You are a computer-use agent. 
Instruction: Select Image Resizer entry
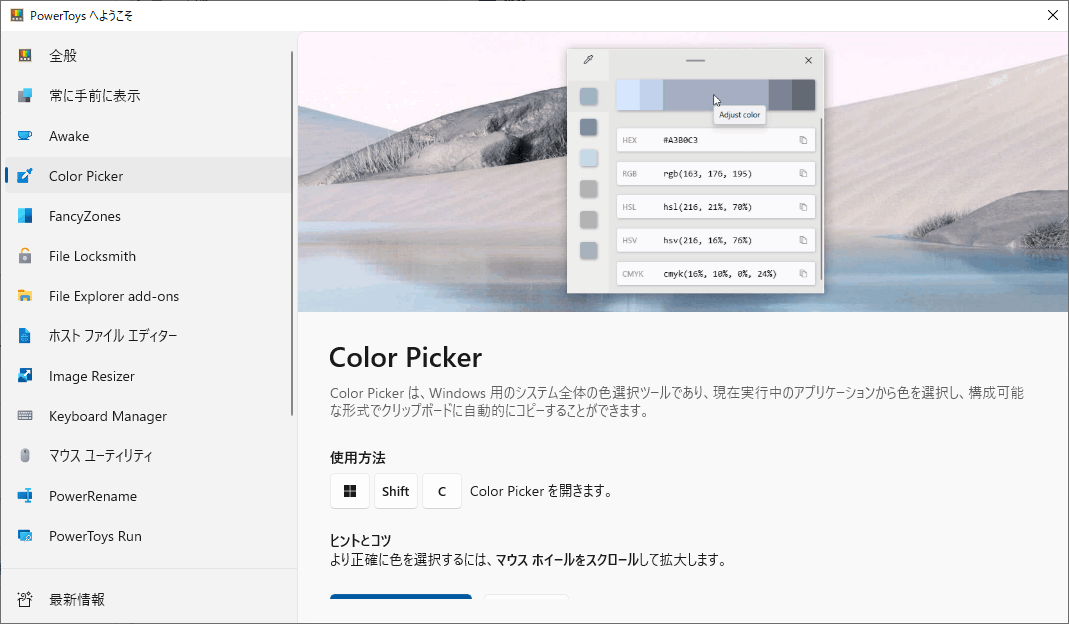(x=148, y=376)
